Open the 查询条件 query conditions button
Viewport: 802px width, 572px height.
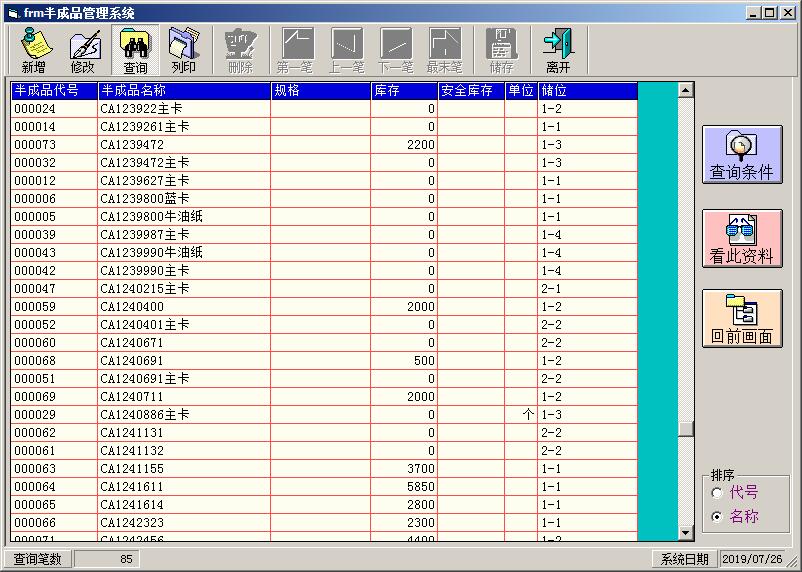[x=742, y=155]
